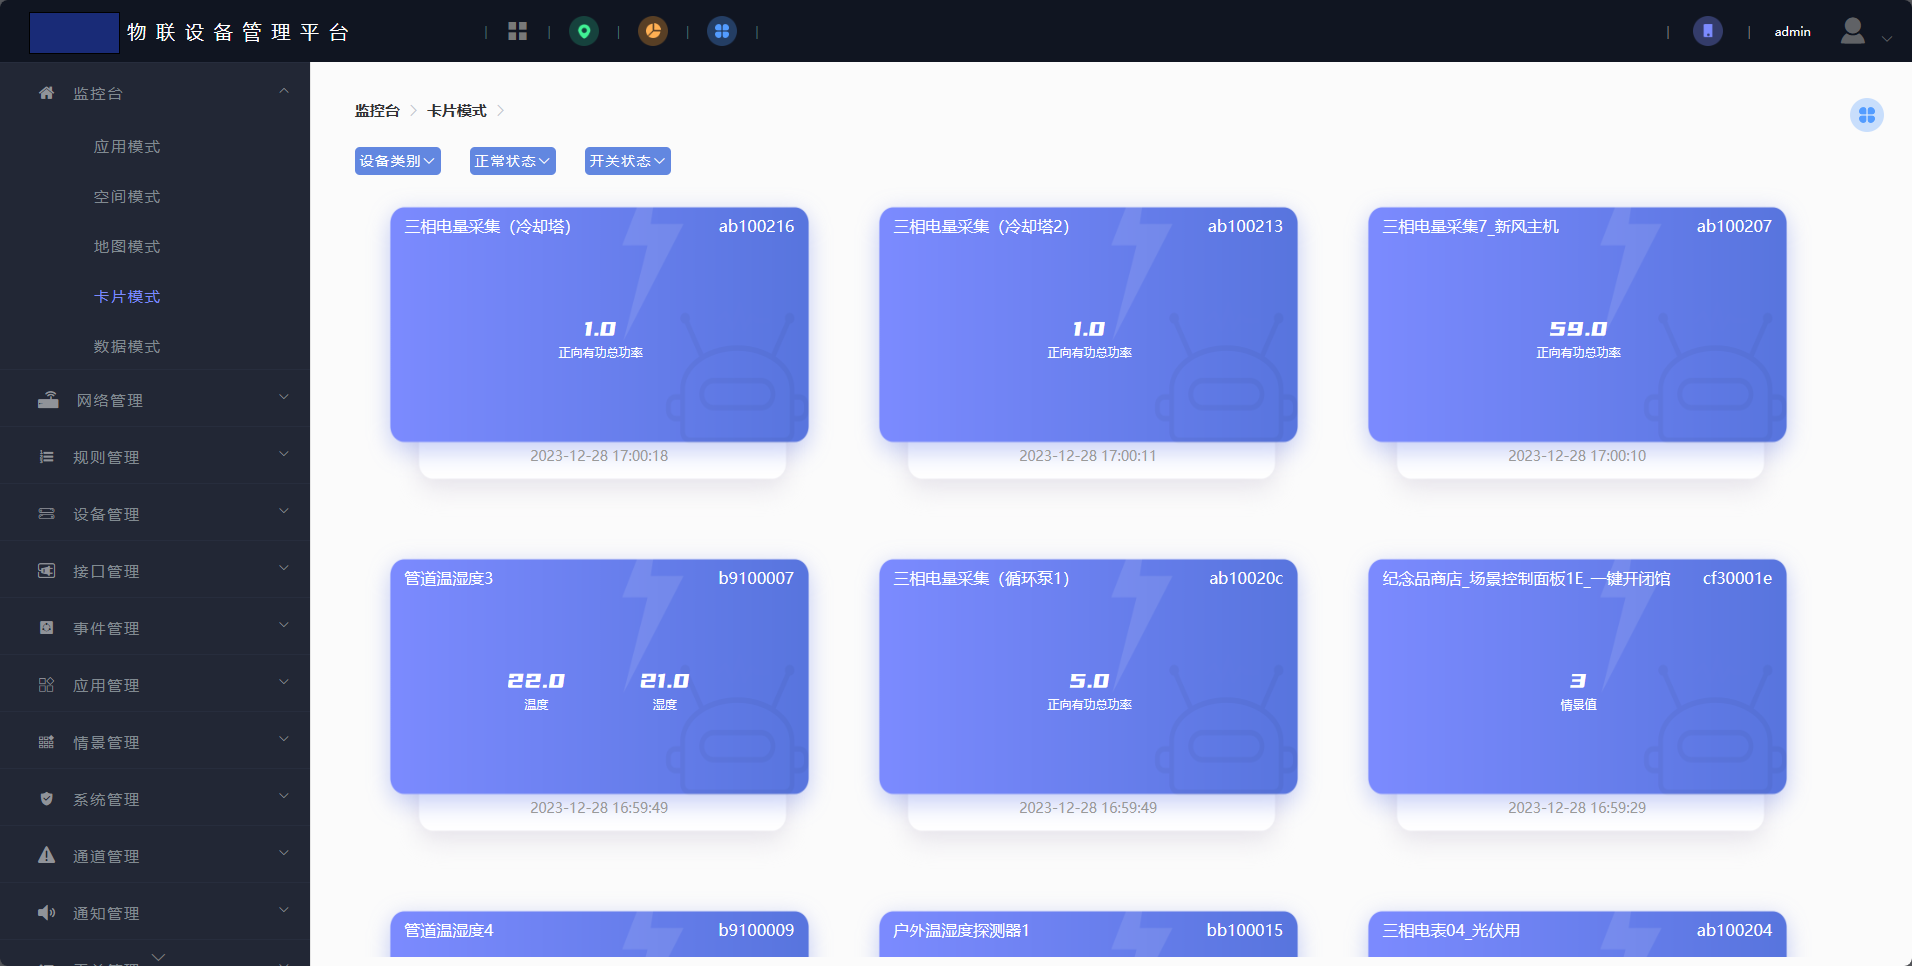Open the 开关状态 filter dropdown
The height and width of the screenshot is (966, 1912).
pos(627,161)
